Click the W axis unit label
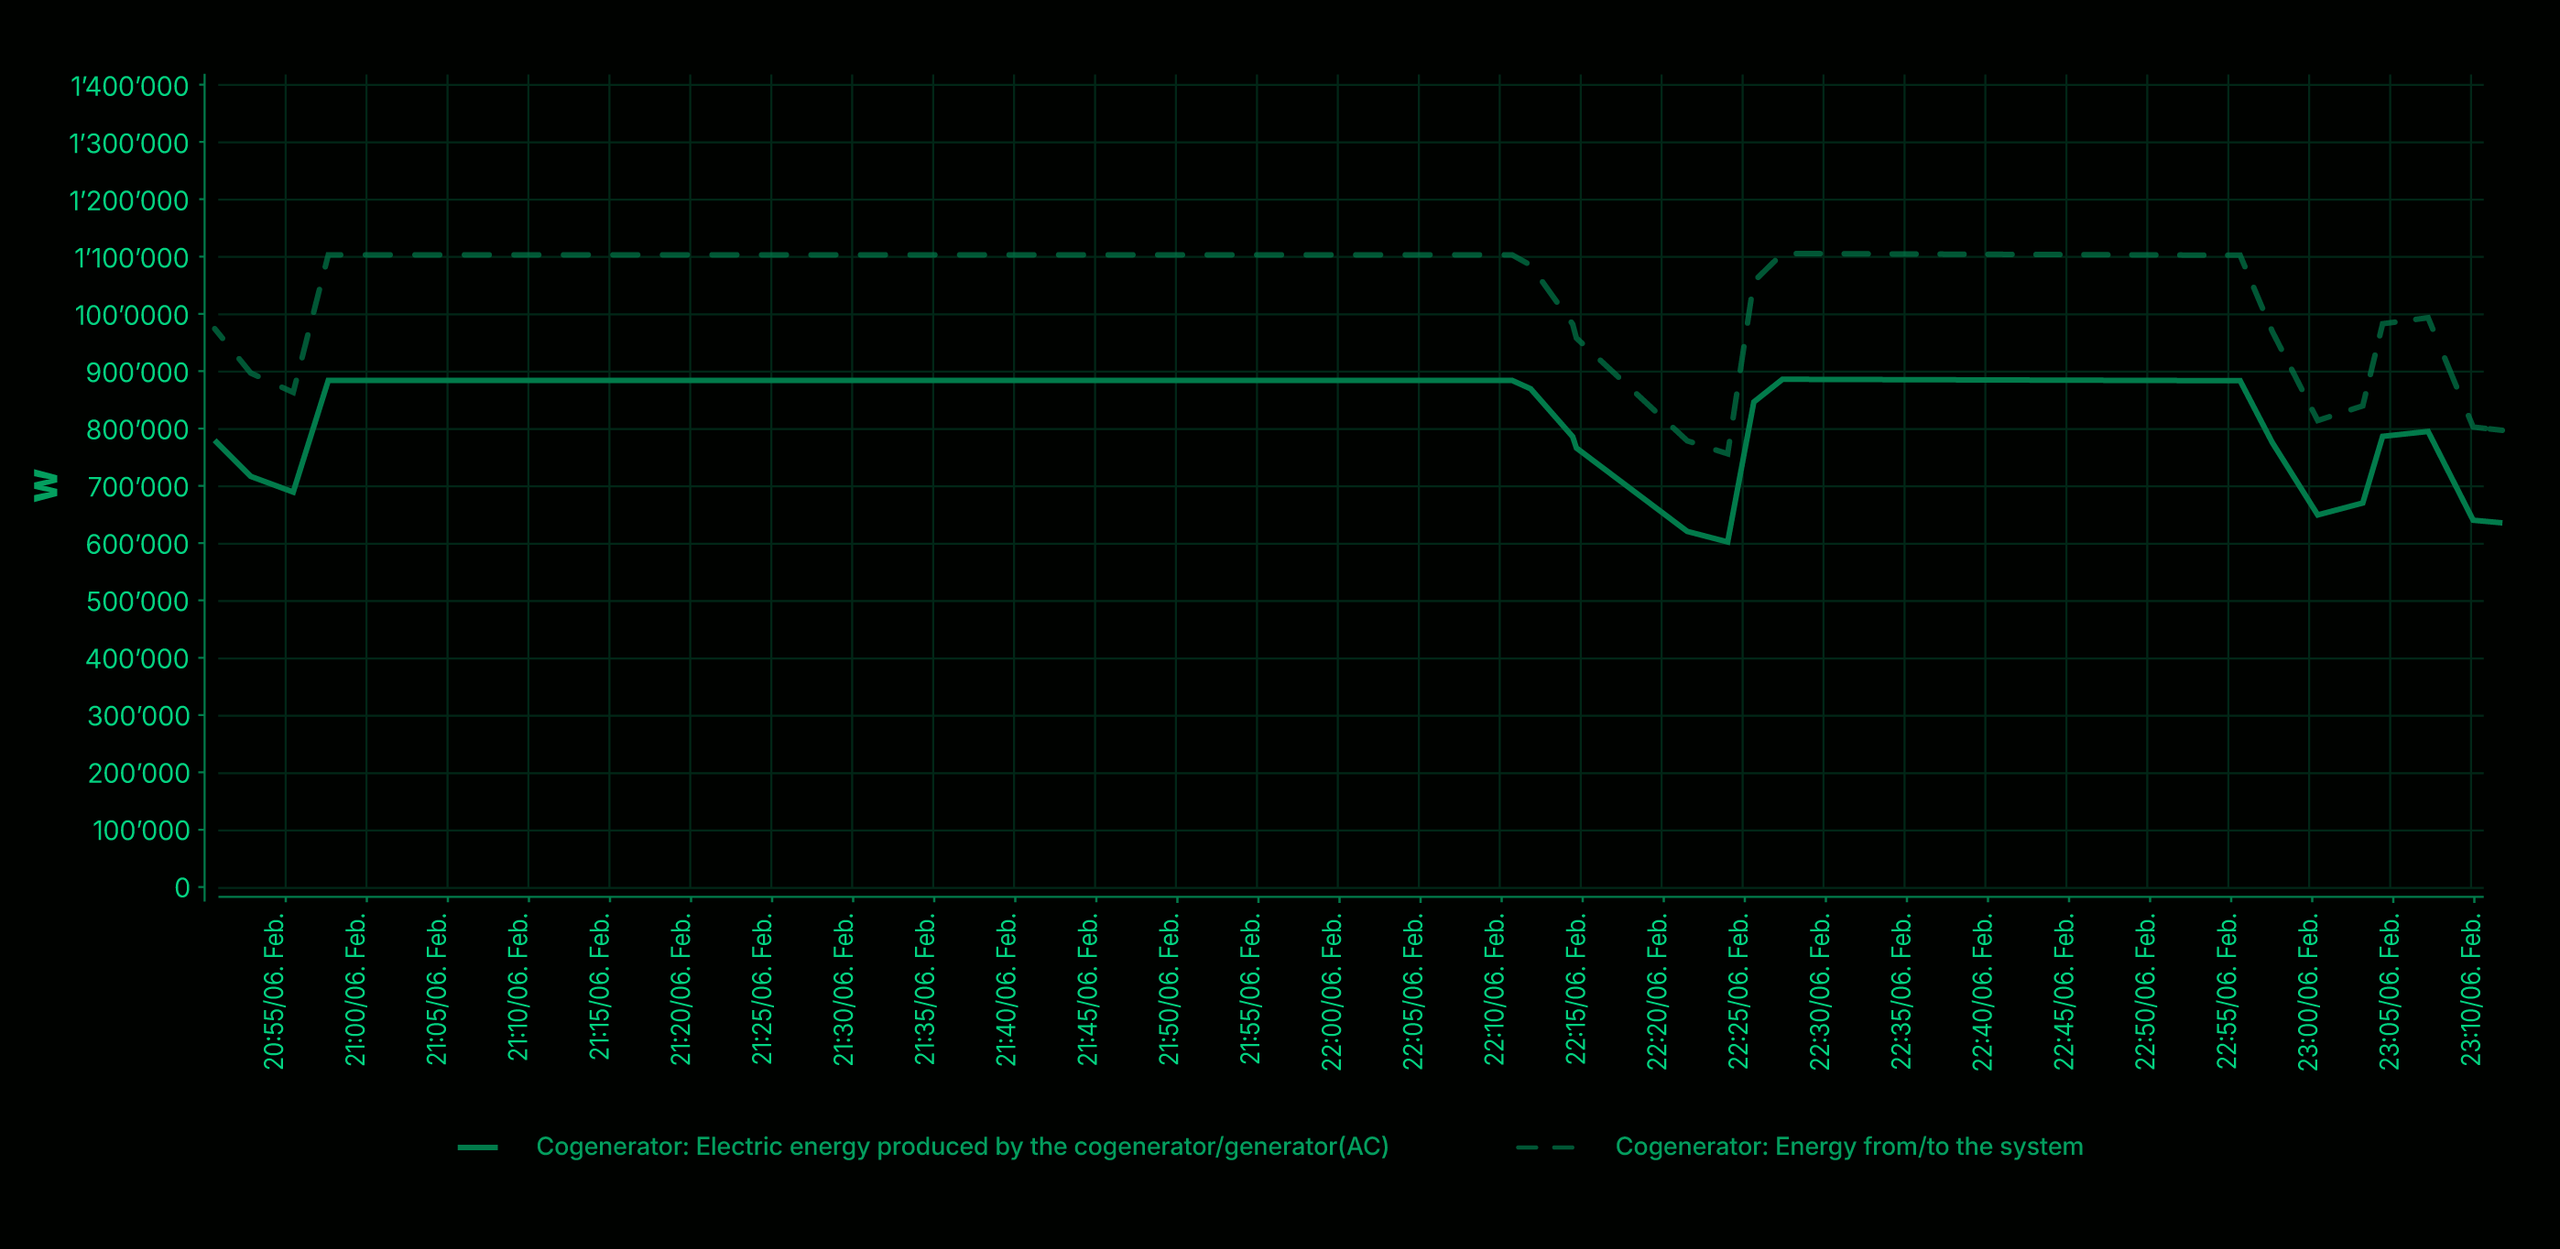The height and width of the screenshot is (1249, 2560). point(46,485)
